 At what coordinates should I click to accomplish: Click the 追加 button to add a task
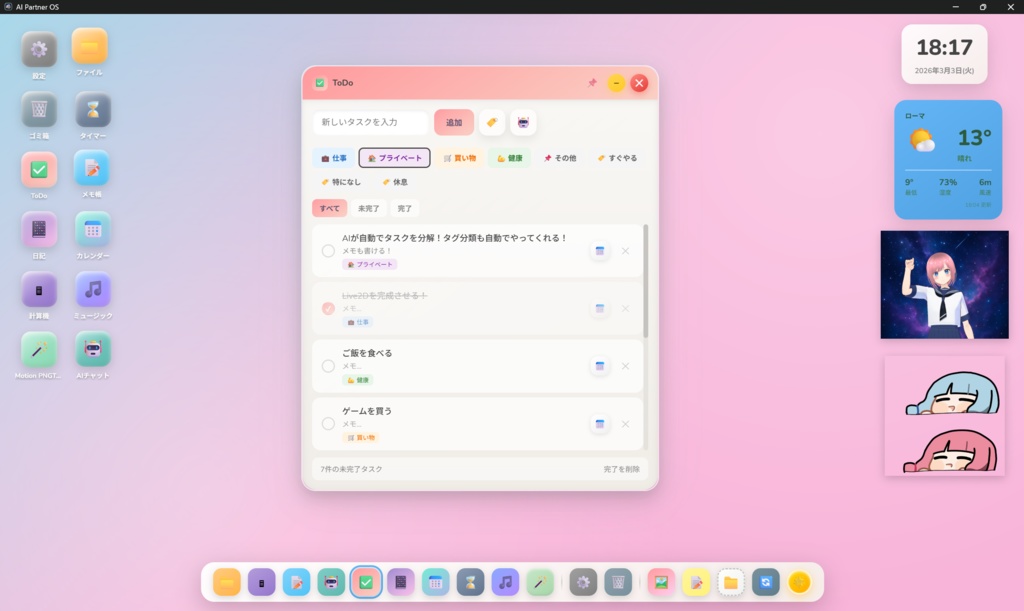coord(453,122)
